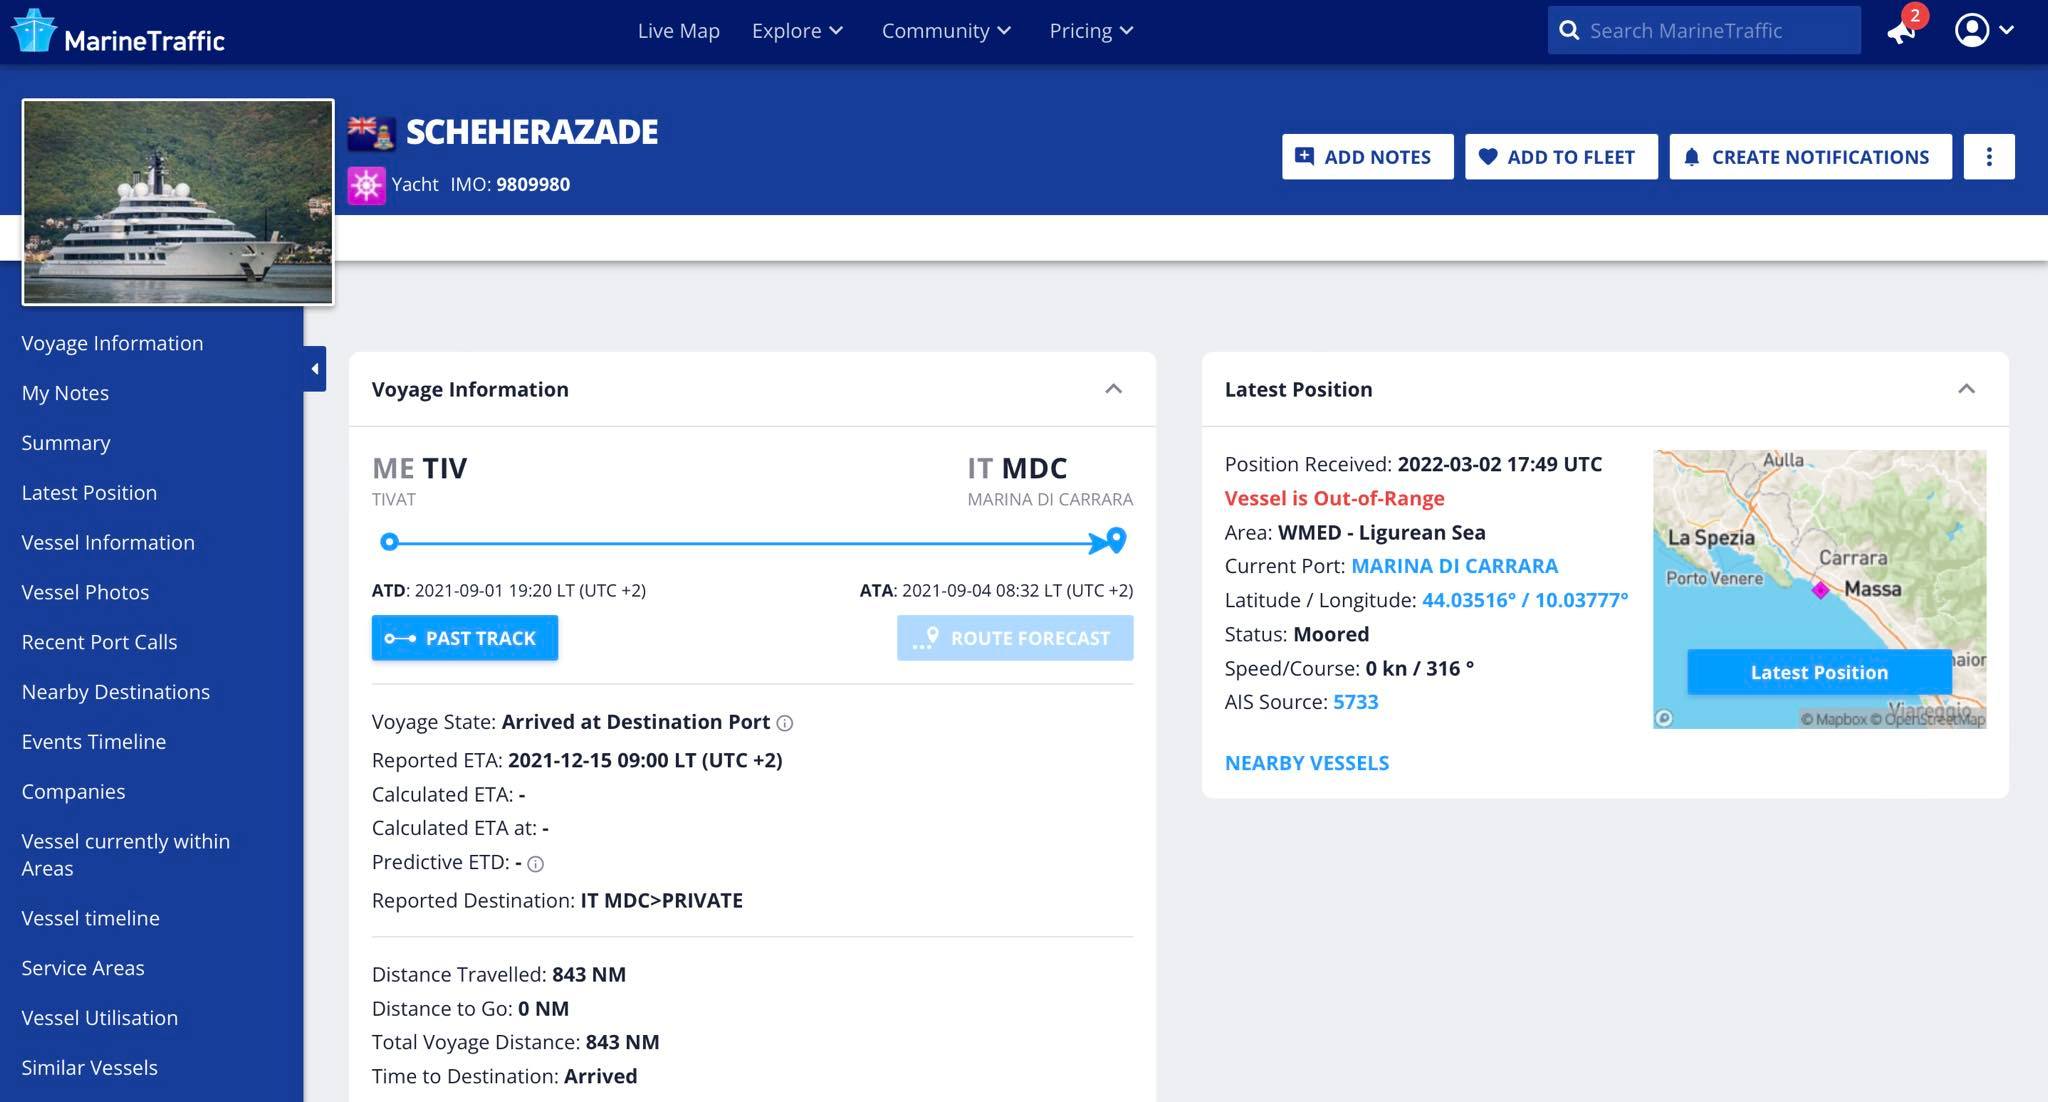Click the pink yacht vessel-type icon

366,185
